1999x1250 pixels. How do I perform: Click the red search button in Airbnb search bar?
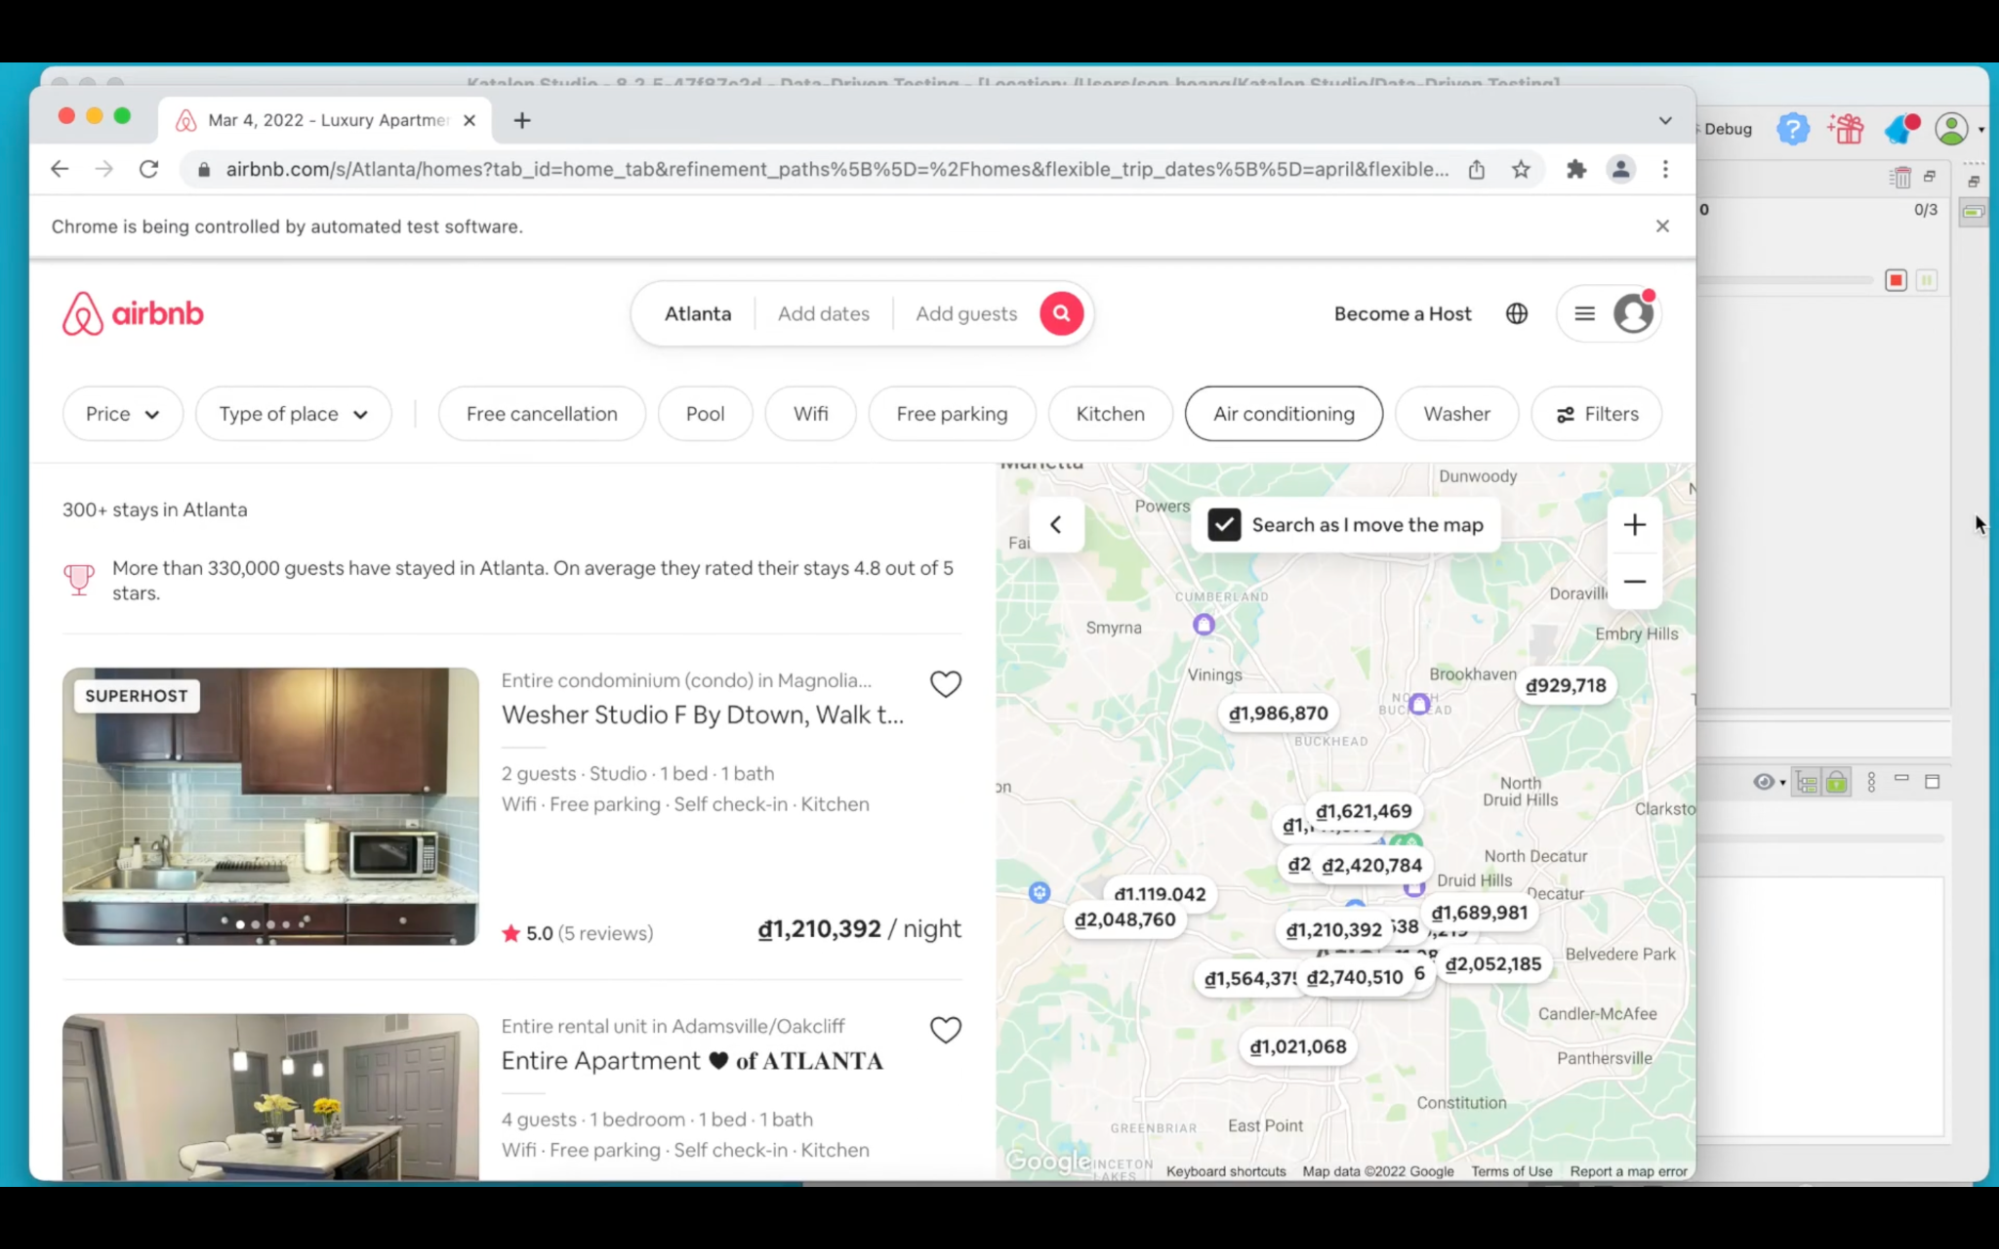[1061, 314]
